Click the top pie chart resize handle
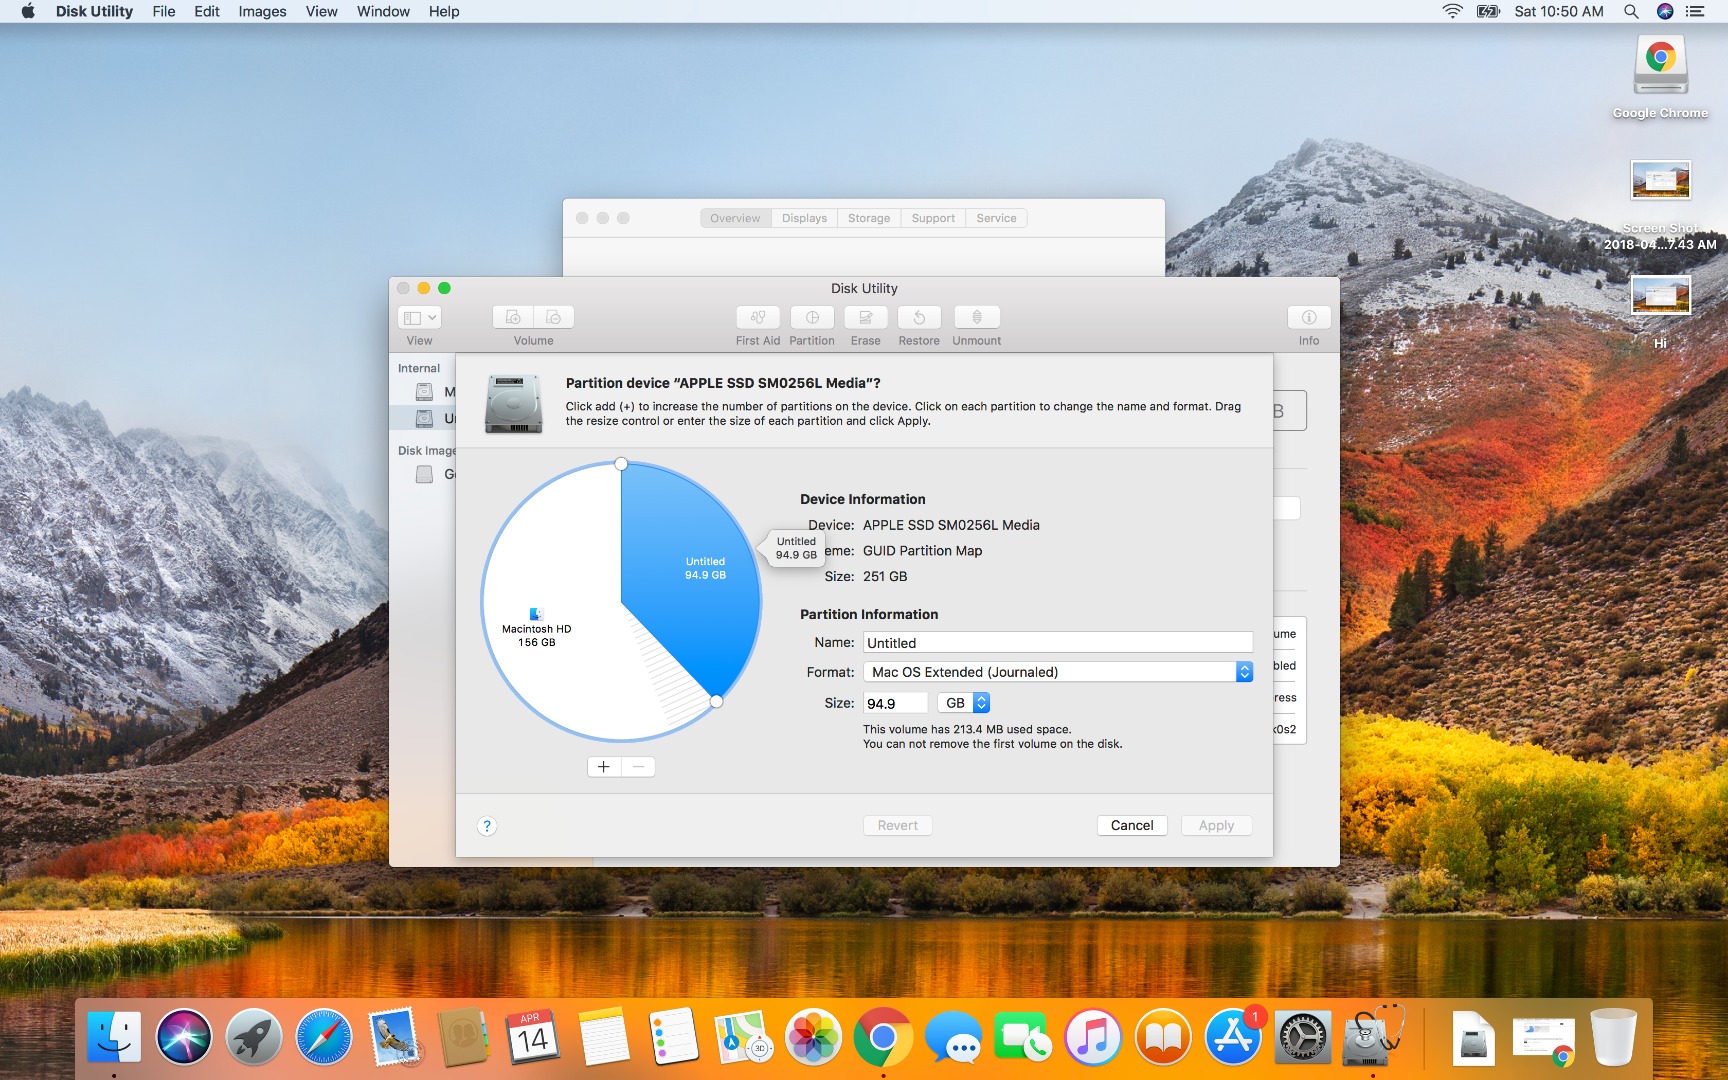The width and height of the screenshot is (1728, 1080). coord(621,464)
